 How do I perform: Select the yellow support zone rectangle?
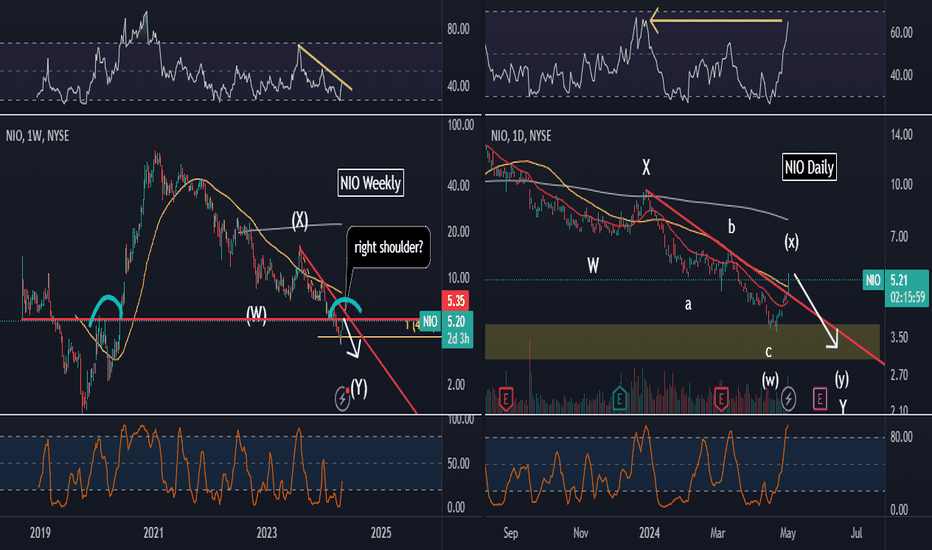tap(682, 342)
